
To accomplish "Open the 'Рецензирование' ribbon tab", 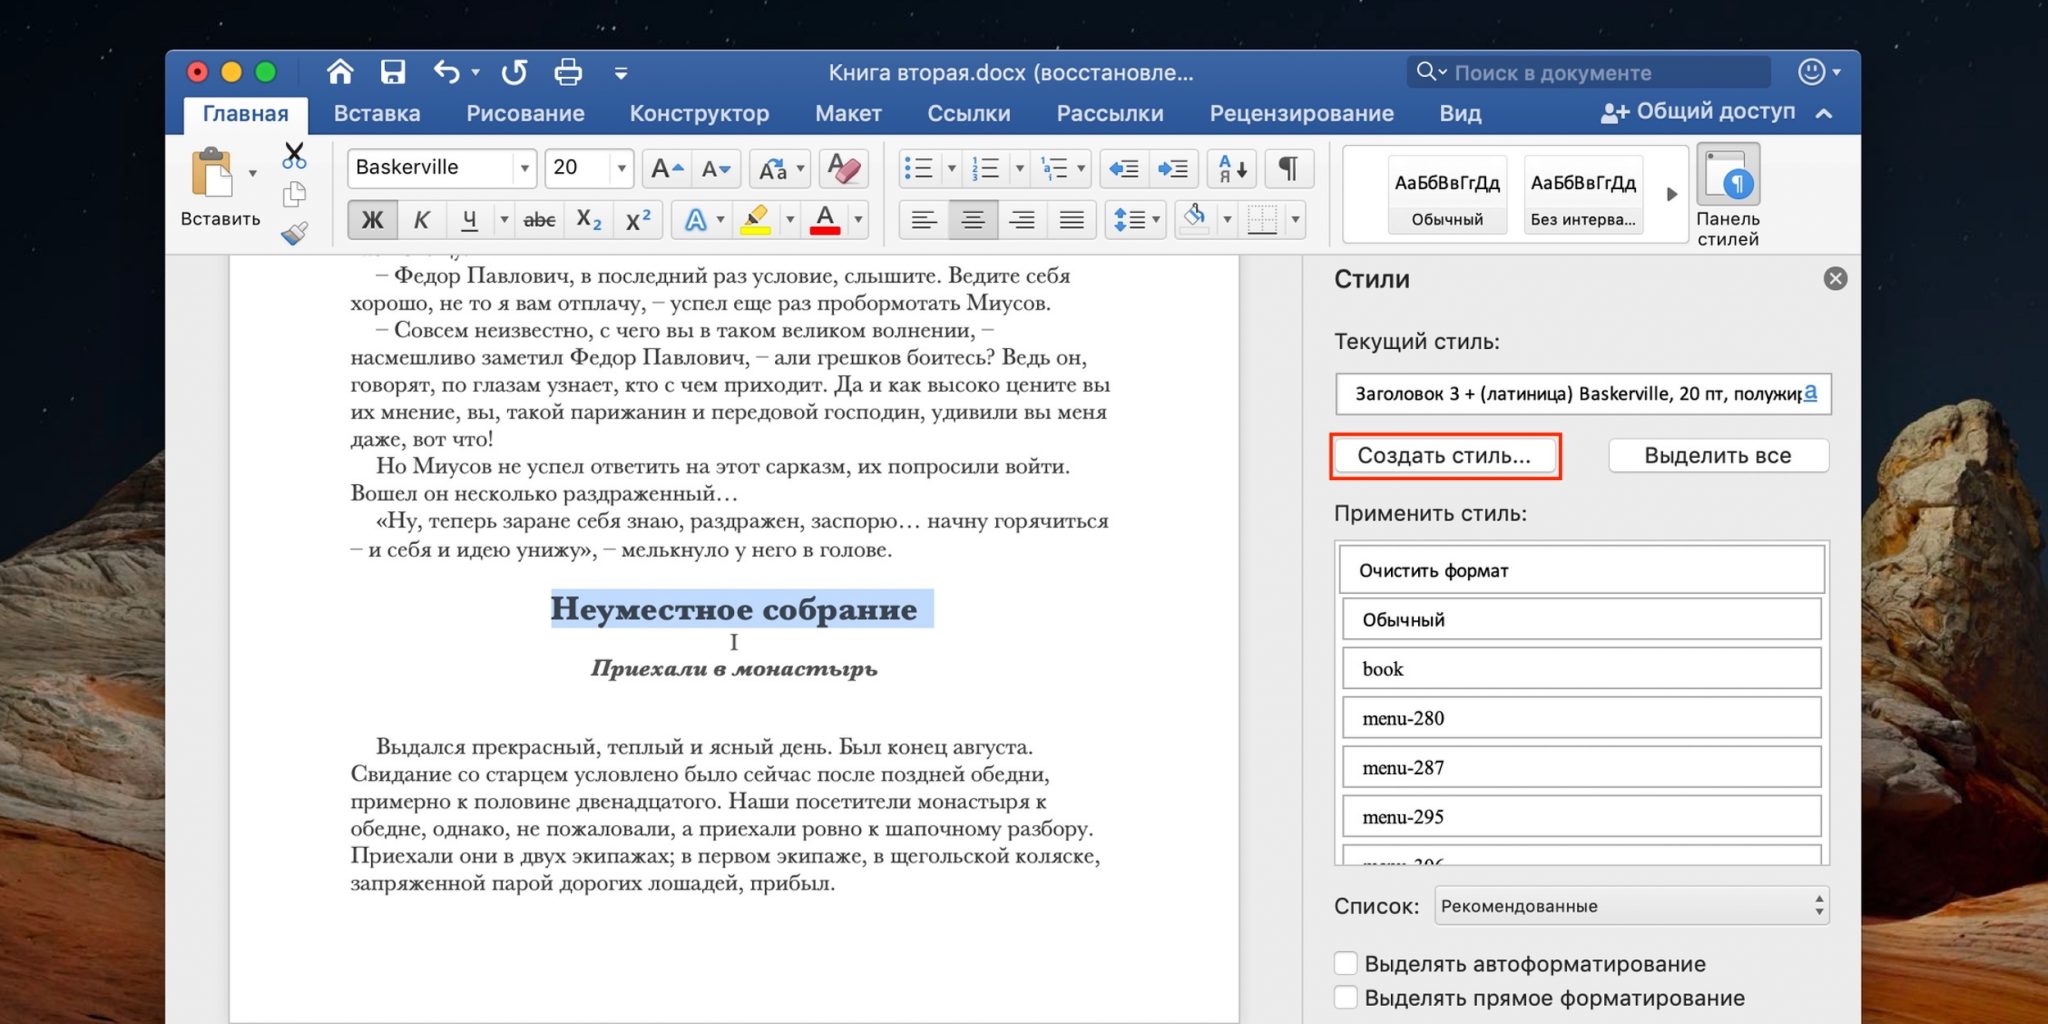I will [1301, 114].
